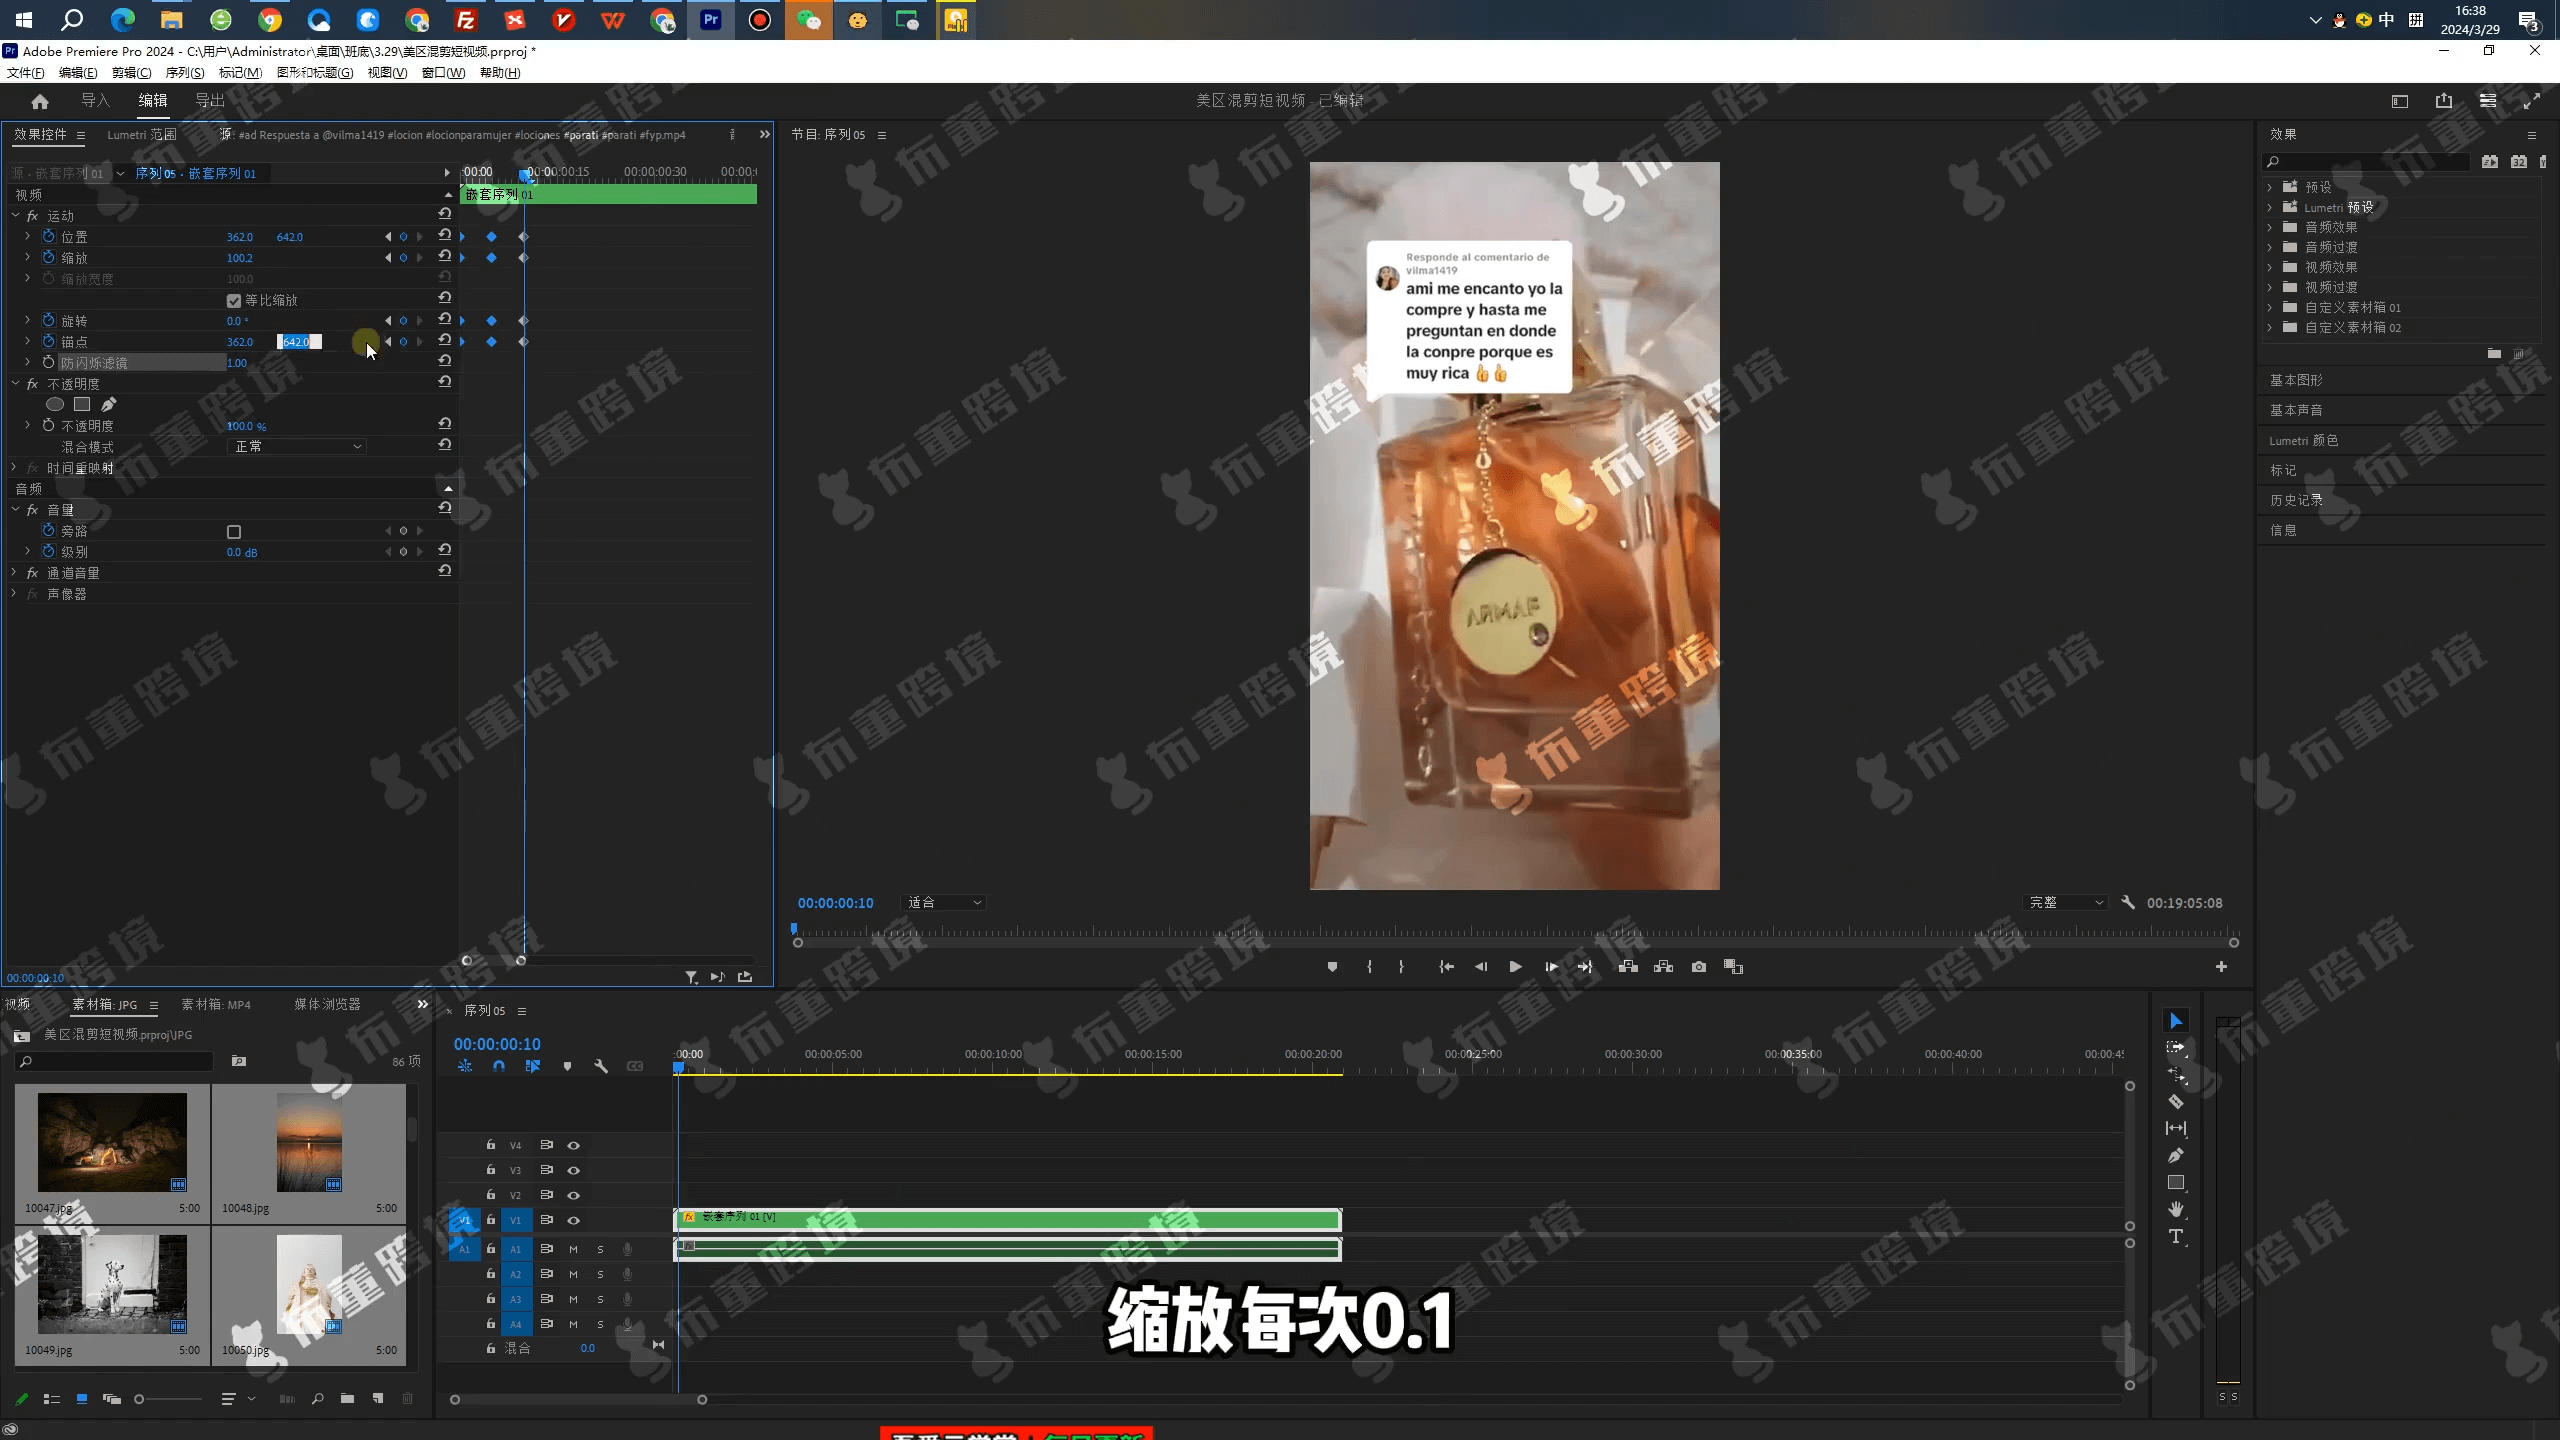The width and height of the screenshot is (2560, 1440).
Task: Expand Time Remapping effect
Action: (14, 467)
